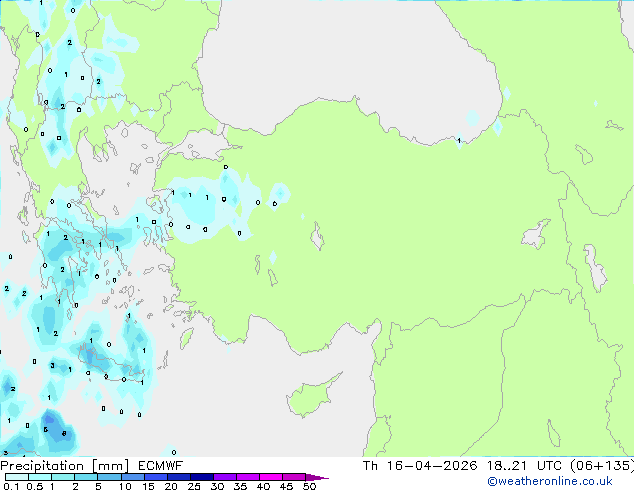Image resolution: width=634 pixels, height=490 pixels.
Task: Select the 2–5 mm legend color box
Action: coord(86,477)
